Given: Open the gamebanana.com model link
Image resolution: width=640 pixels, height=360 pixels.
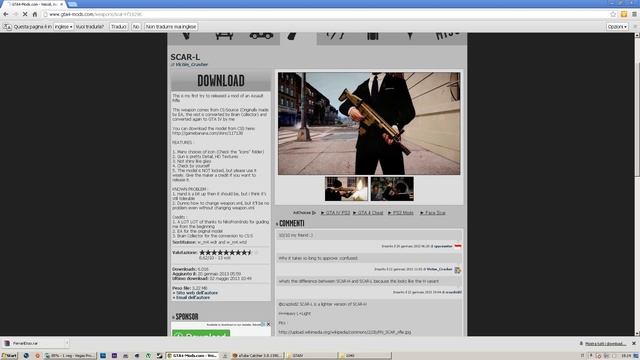Looking at the screenshot, I should click(207, 133).
